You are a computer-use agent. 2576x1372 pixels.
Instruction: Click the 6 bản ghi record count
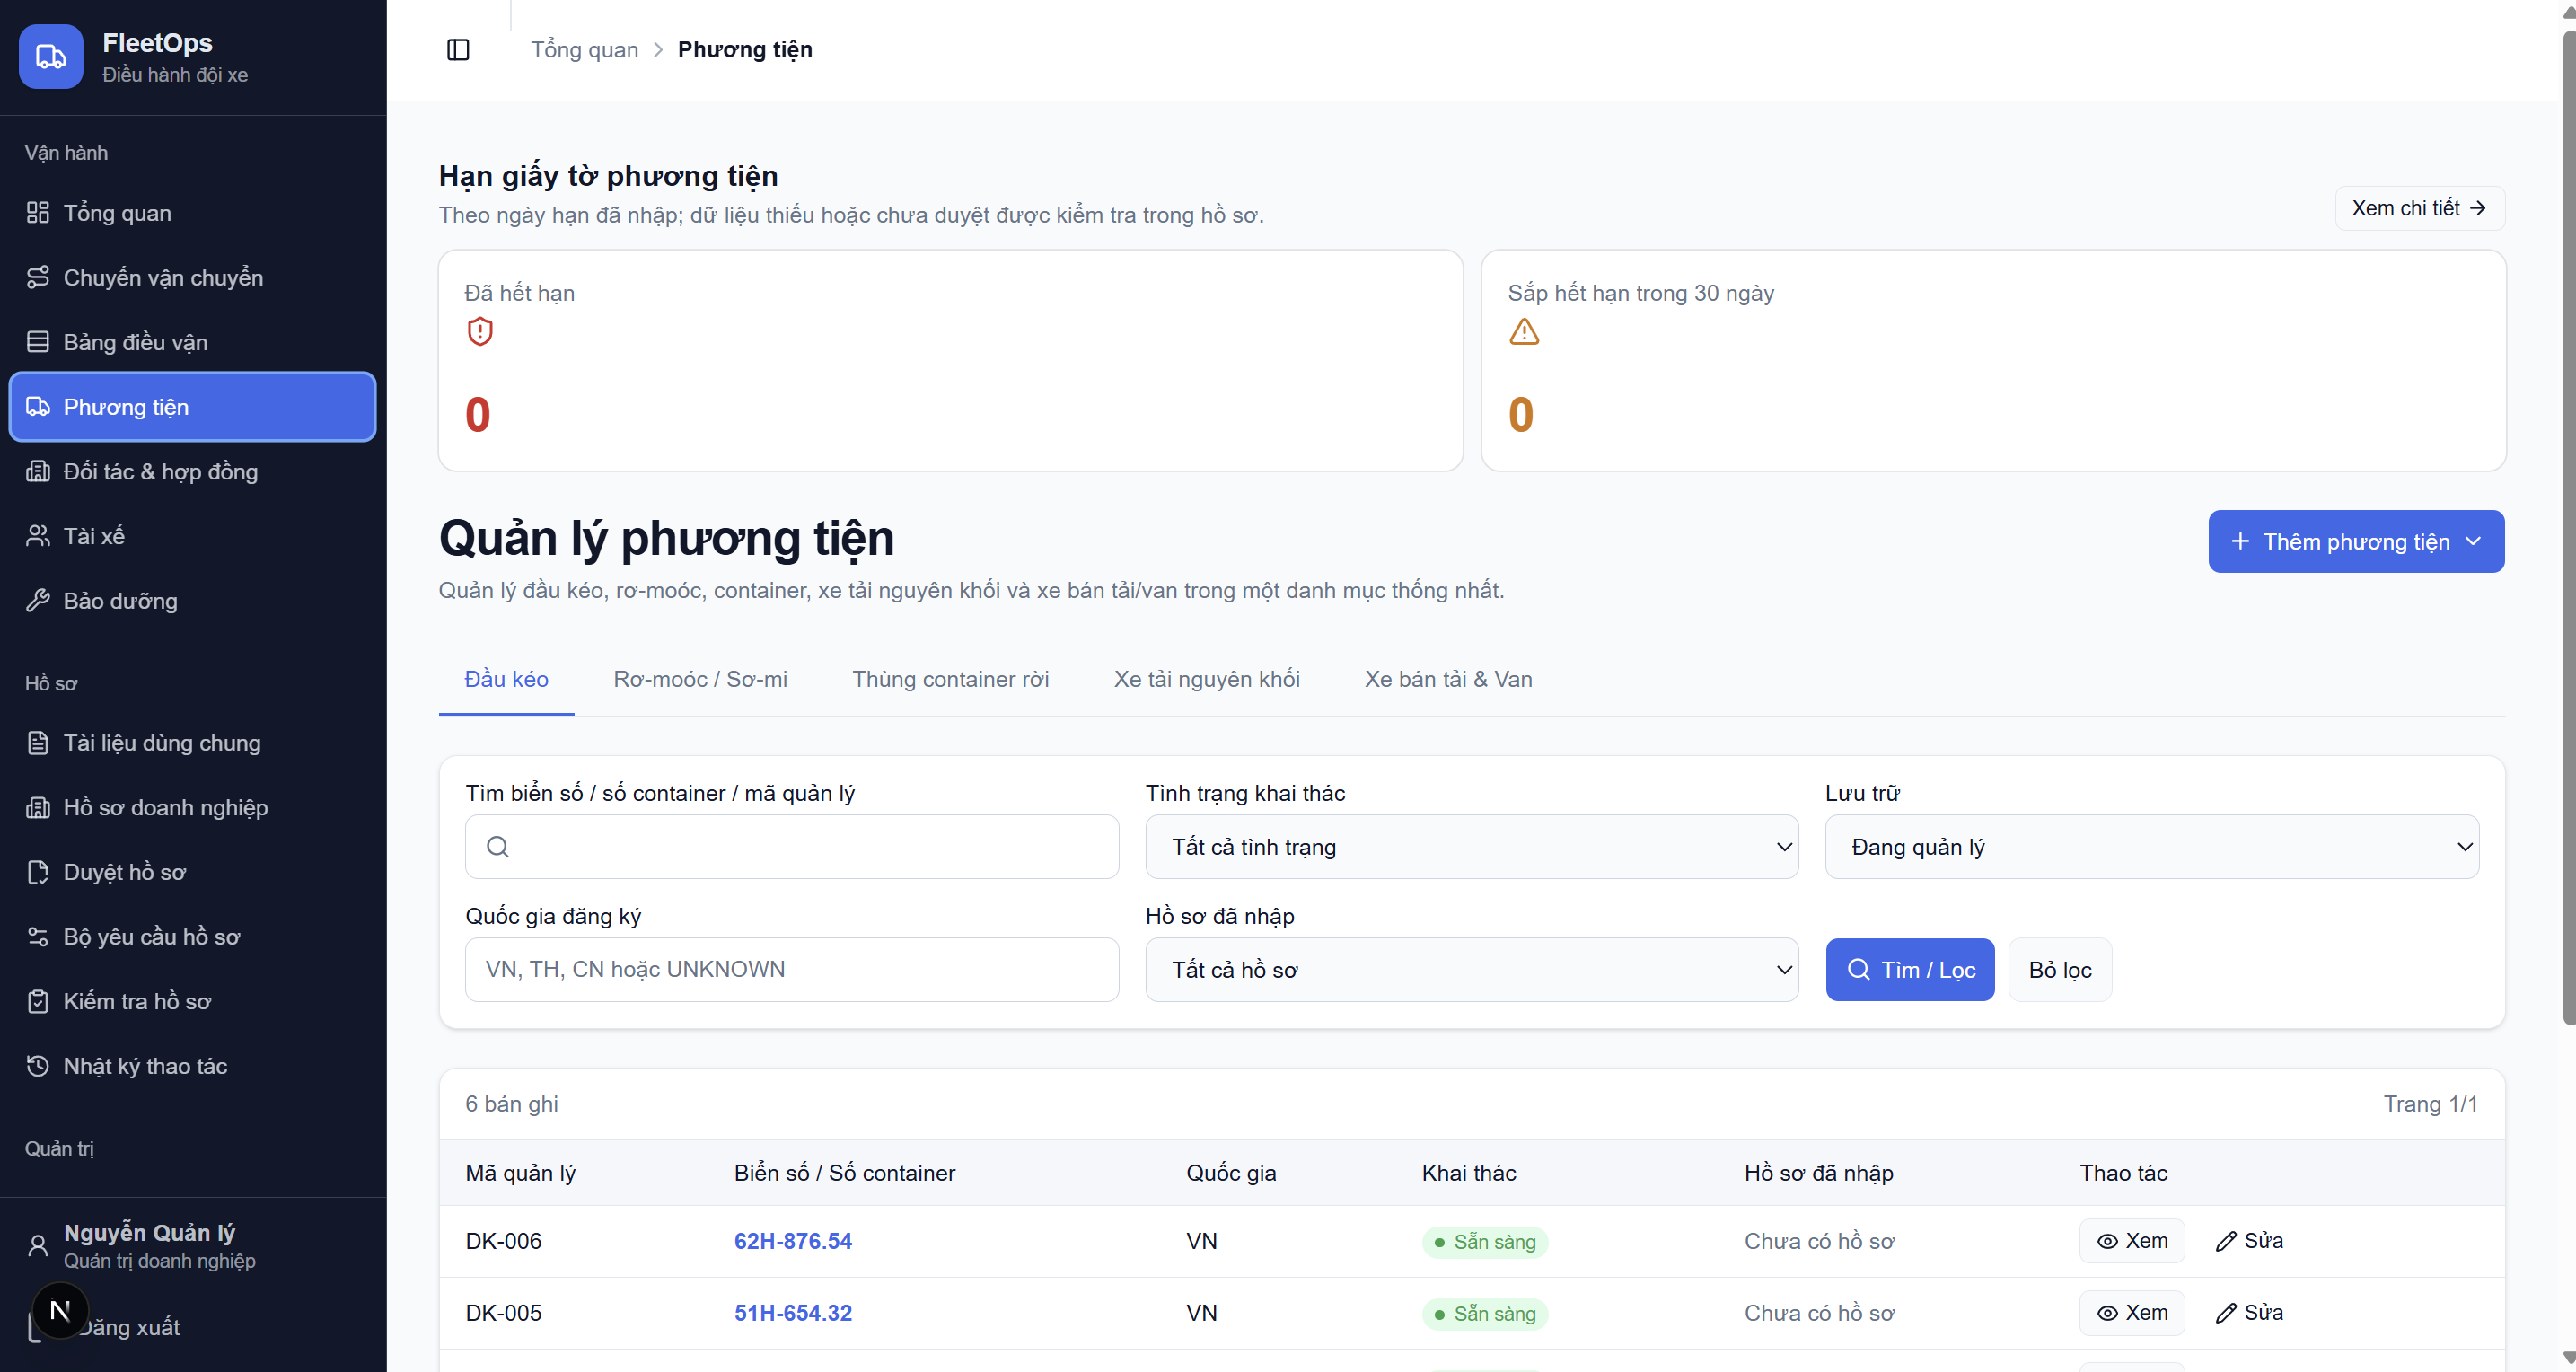511,1104
